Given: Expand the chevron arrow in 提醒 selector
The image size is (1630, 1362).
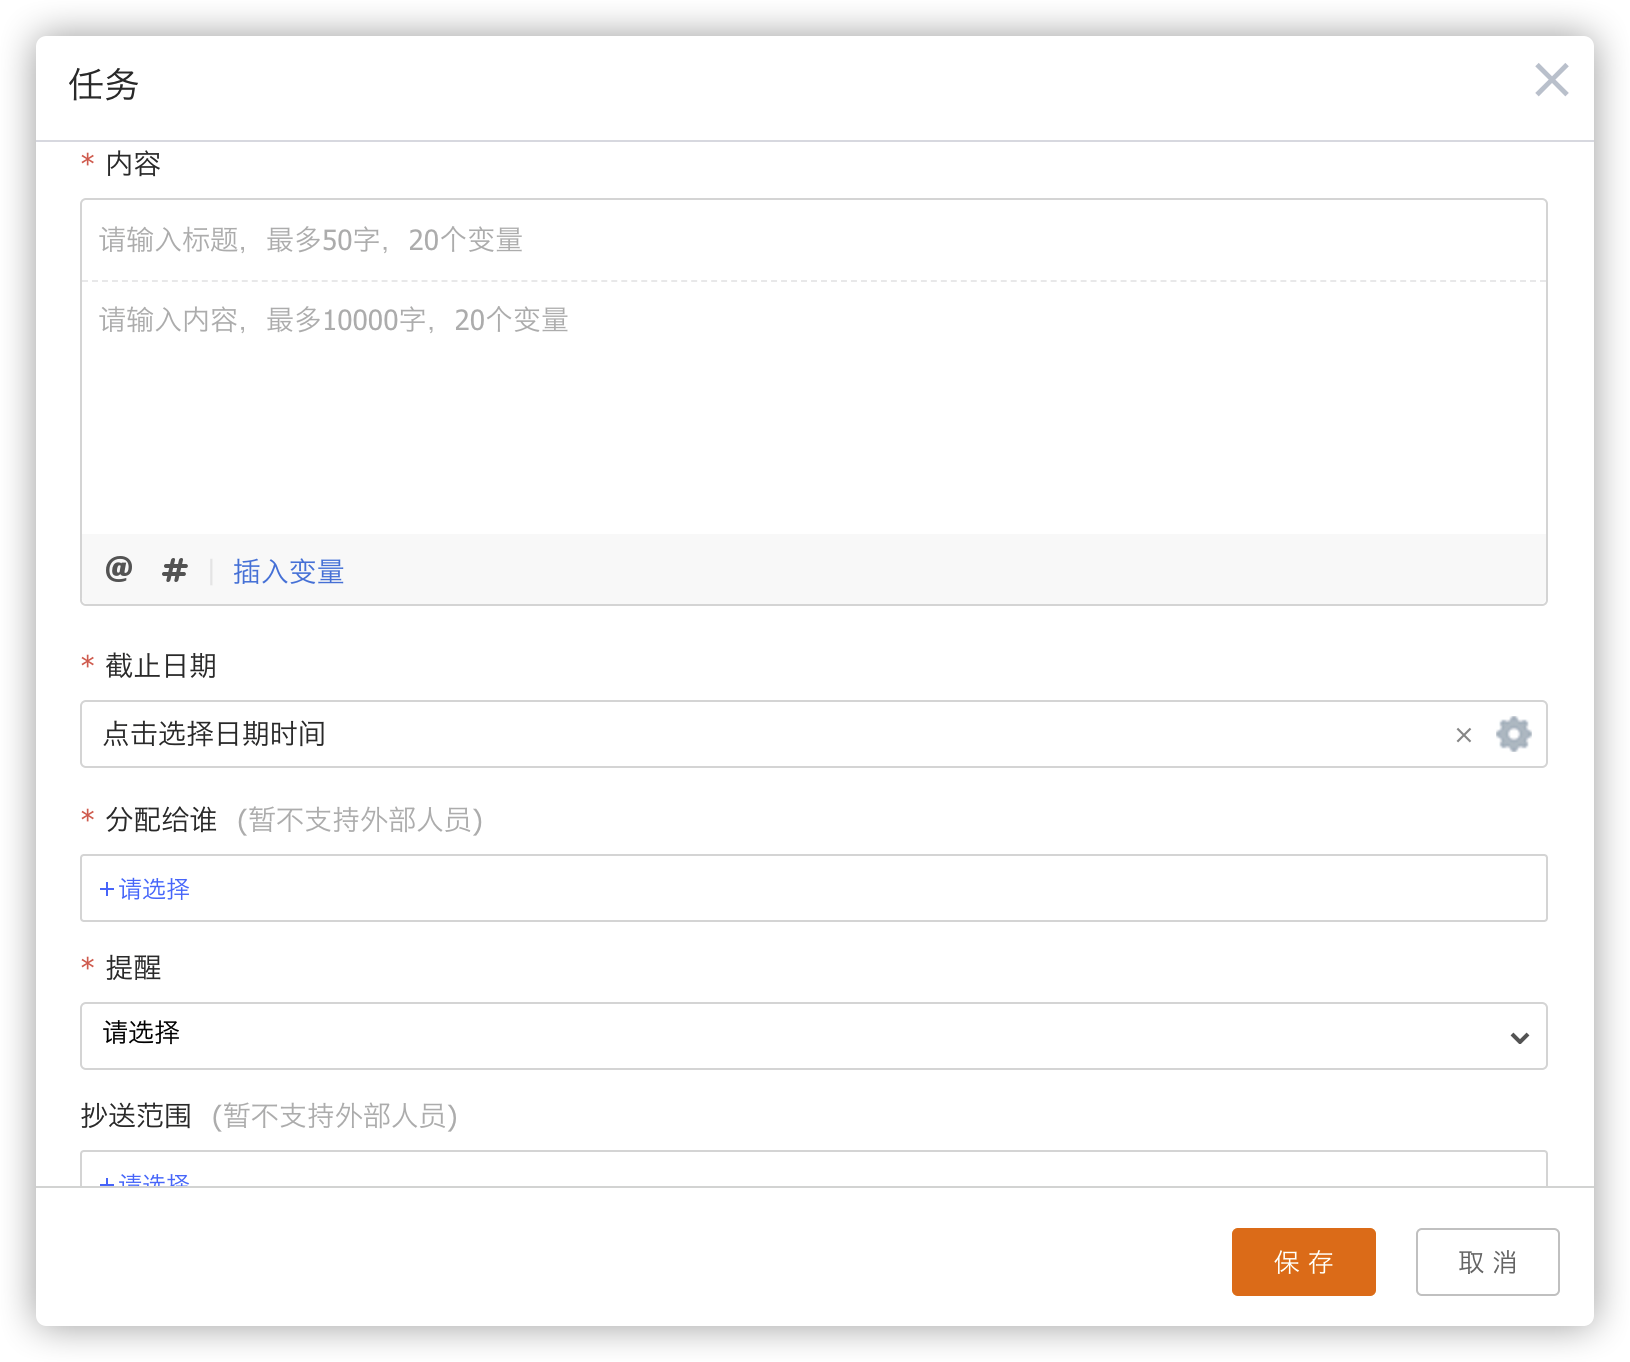Looking at the screenshot, I should click(1519, 1037).
